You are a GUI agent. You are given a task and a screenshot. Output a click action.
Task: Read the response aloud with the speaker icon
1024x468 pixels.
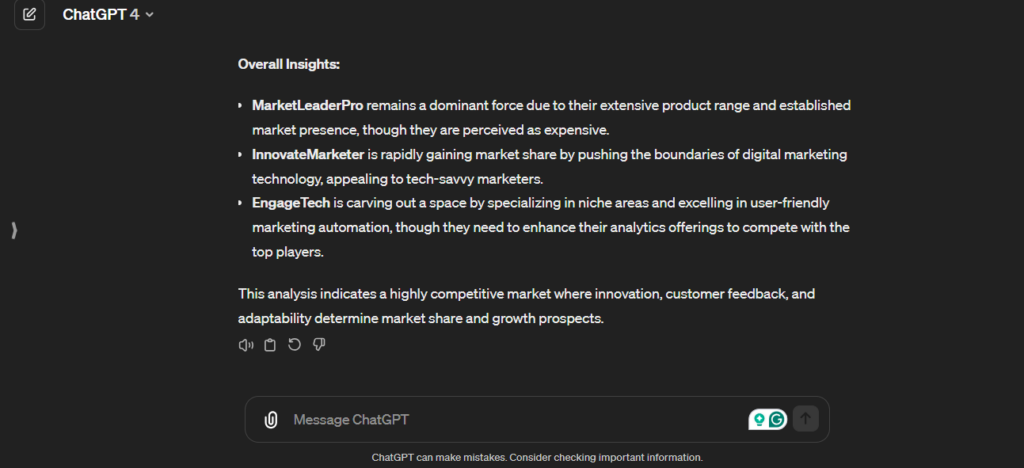pos(245,345)
